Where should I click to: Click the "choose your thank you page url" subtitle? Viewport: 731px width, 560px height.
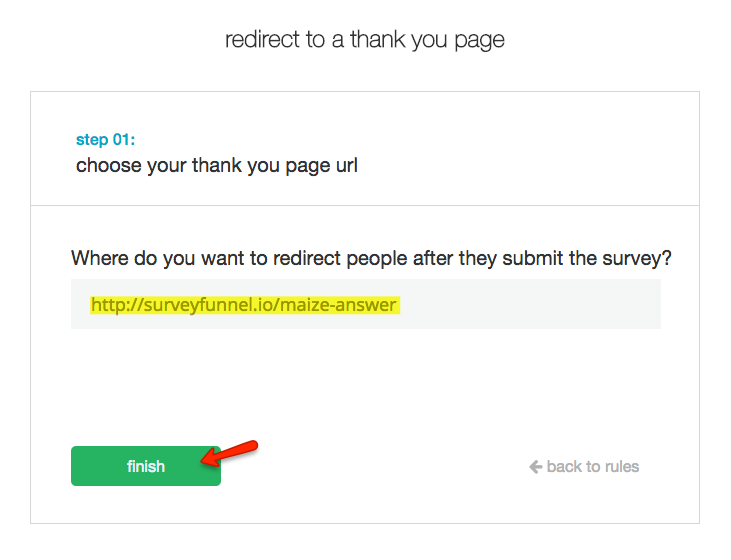pyautogui.click(x=217, y=165)
